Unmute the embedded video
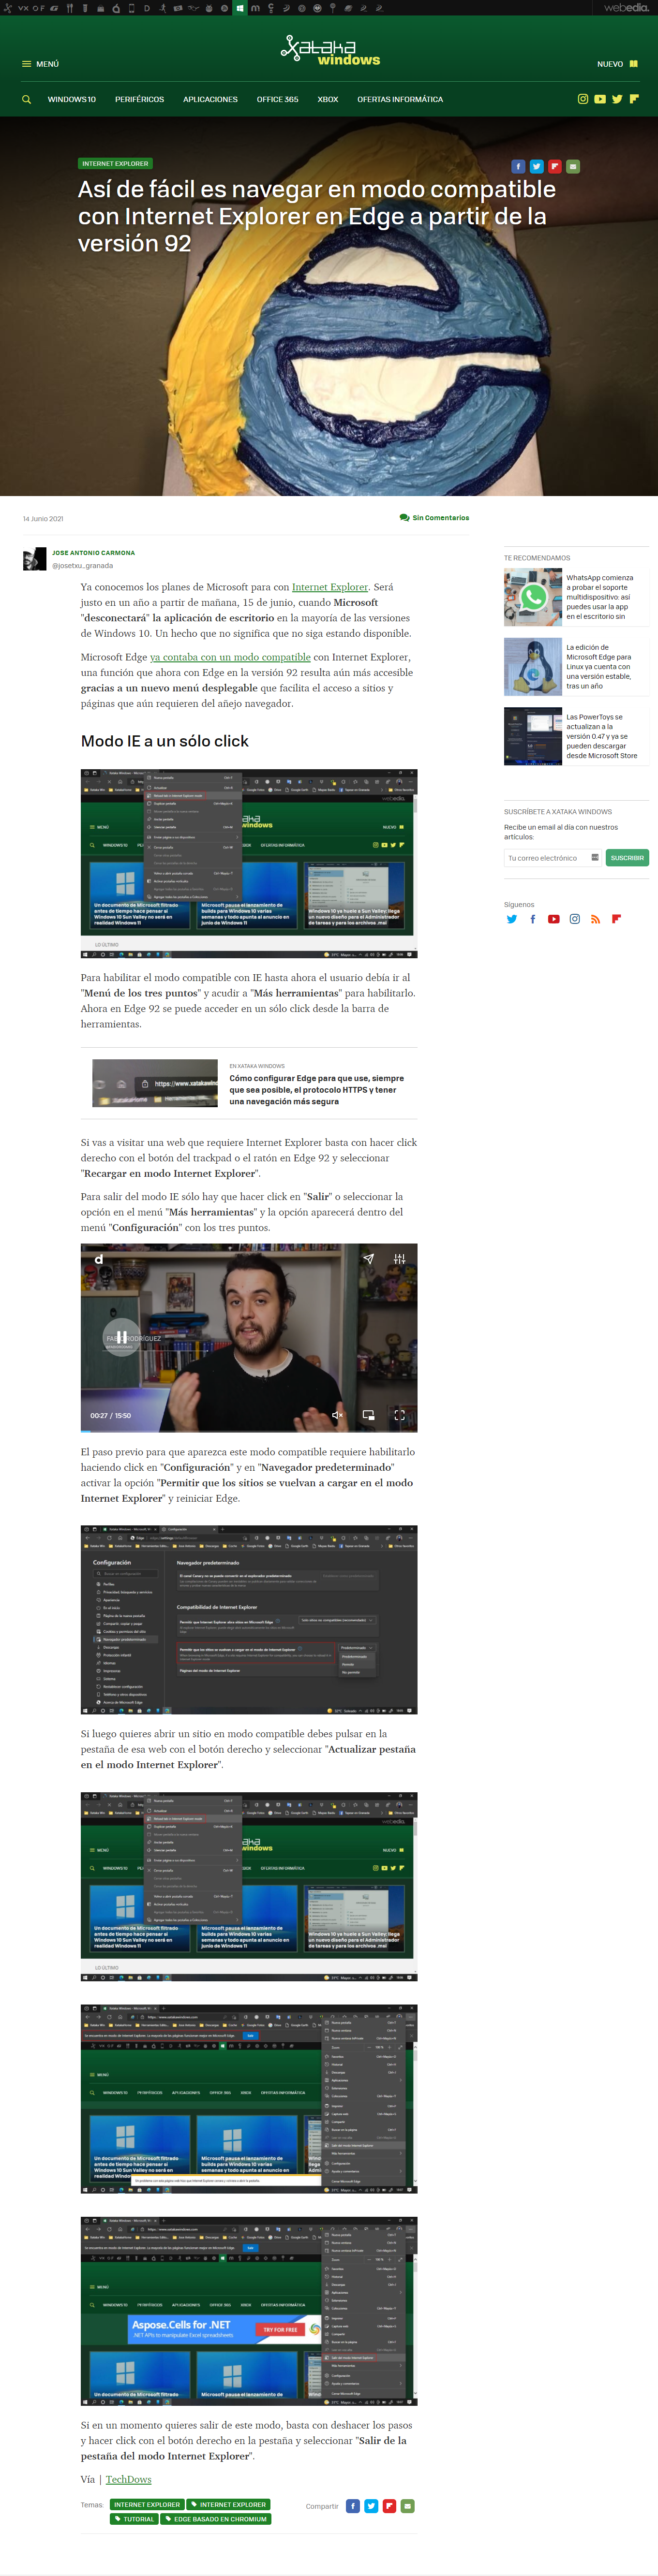Screen dimensions: 658x2576 coord(337,1415)
